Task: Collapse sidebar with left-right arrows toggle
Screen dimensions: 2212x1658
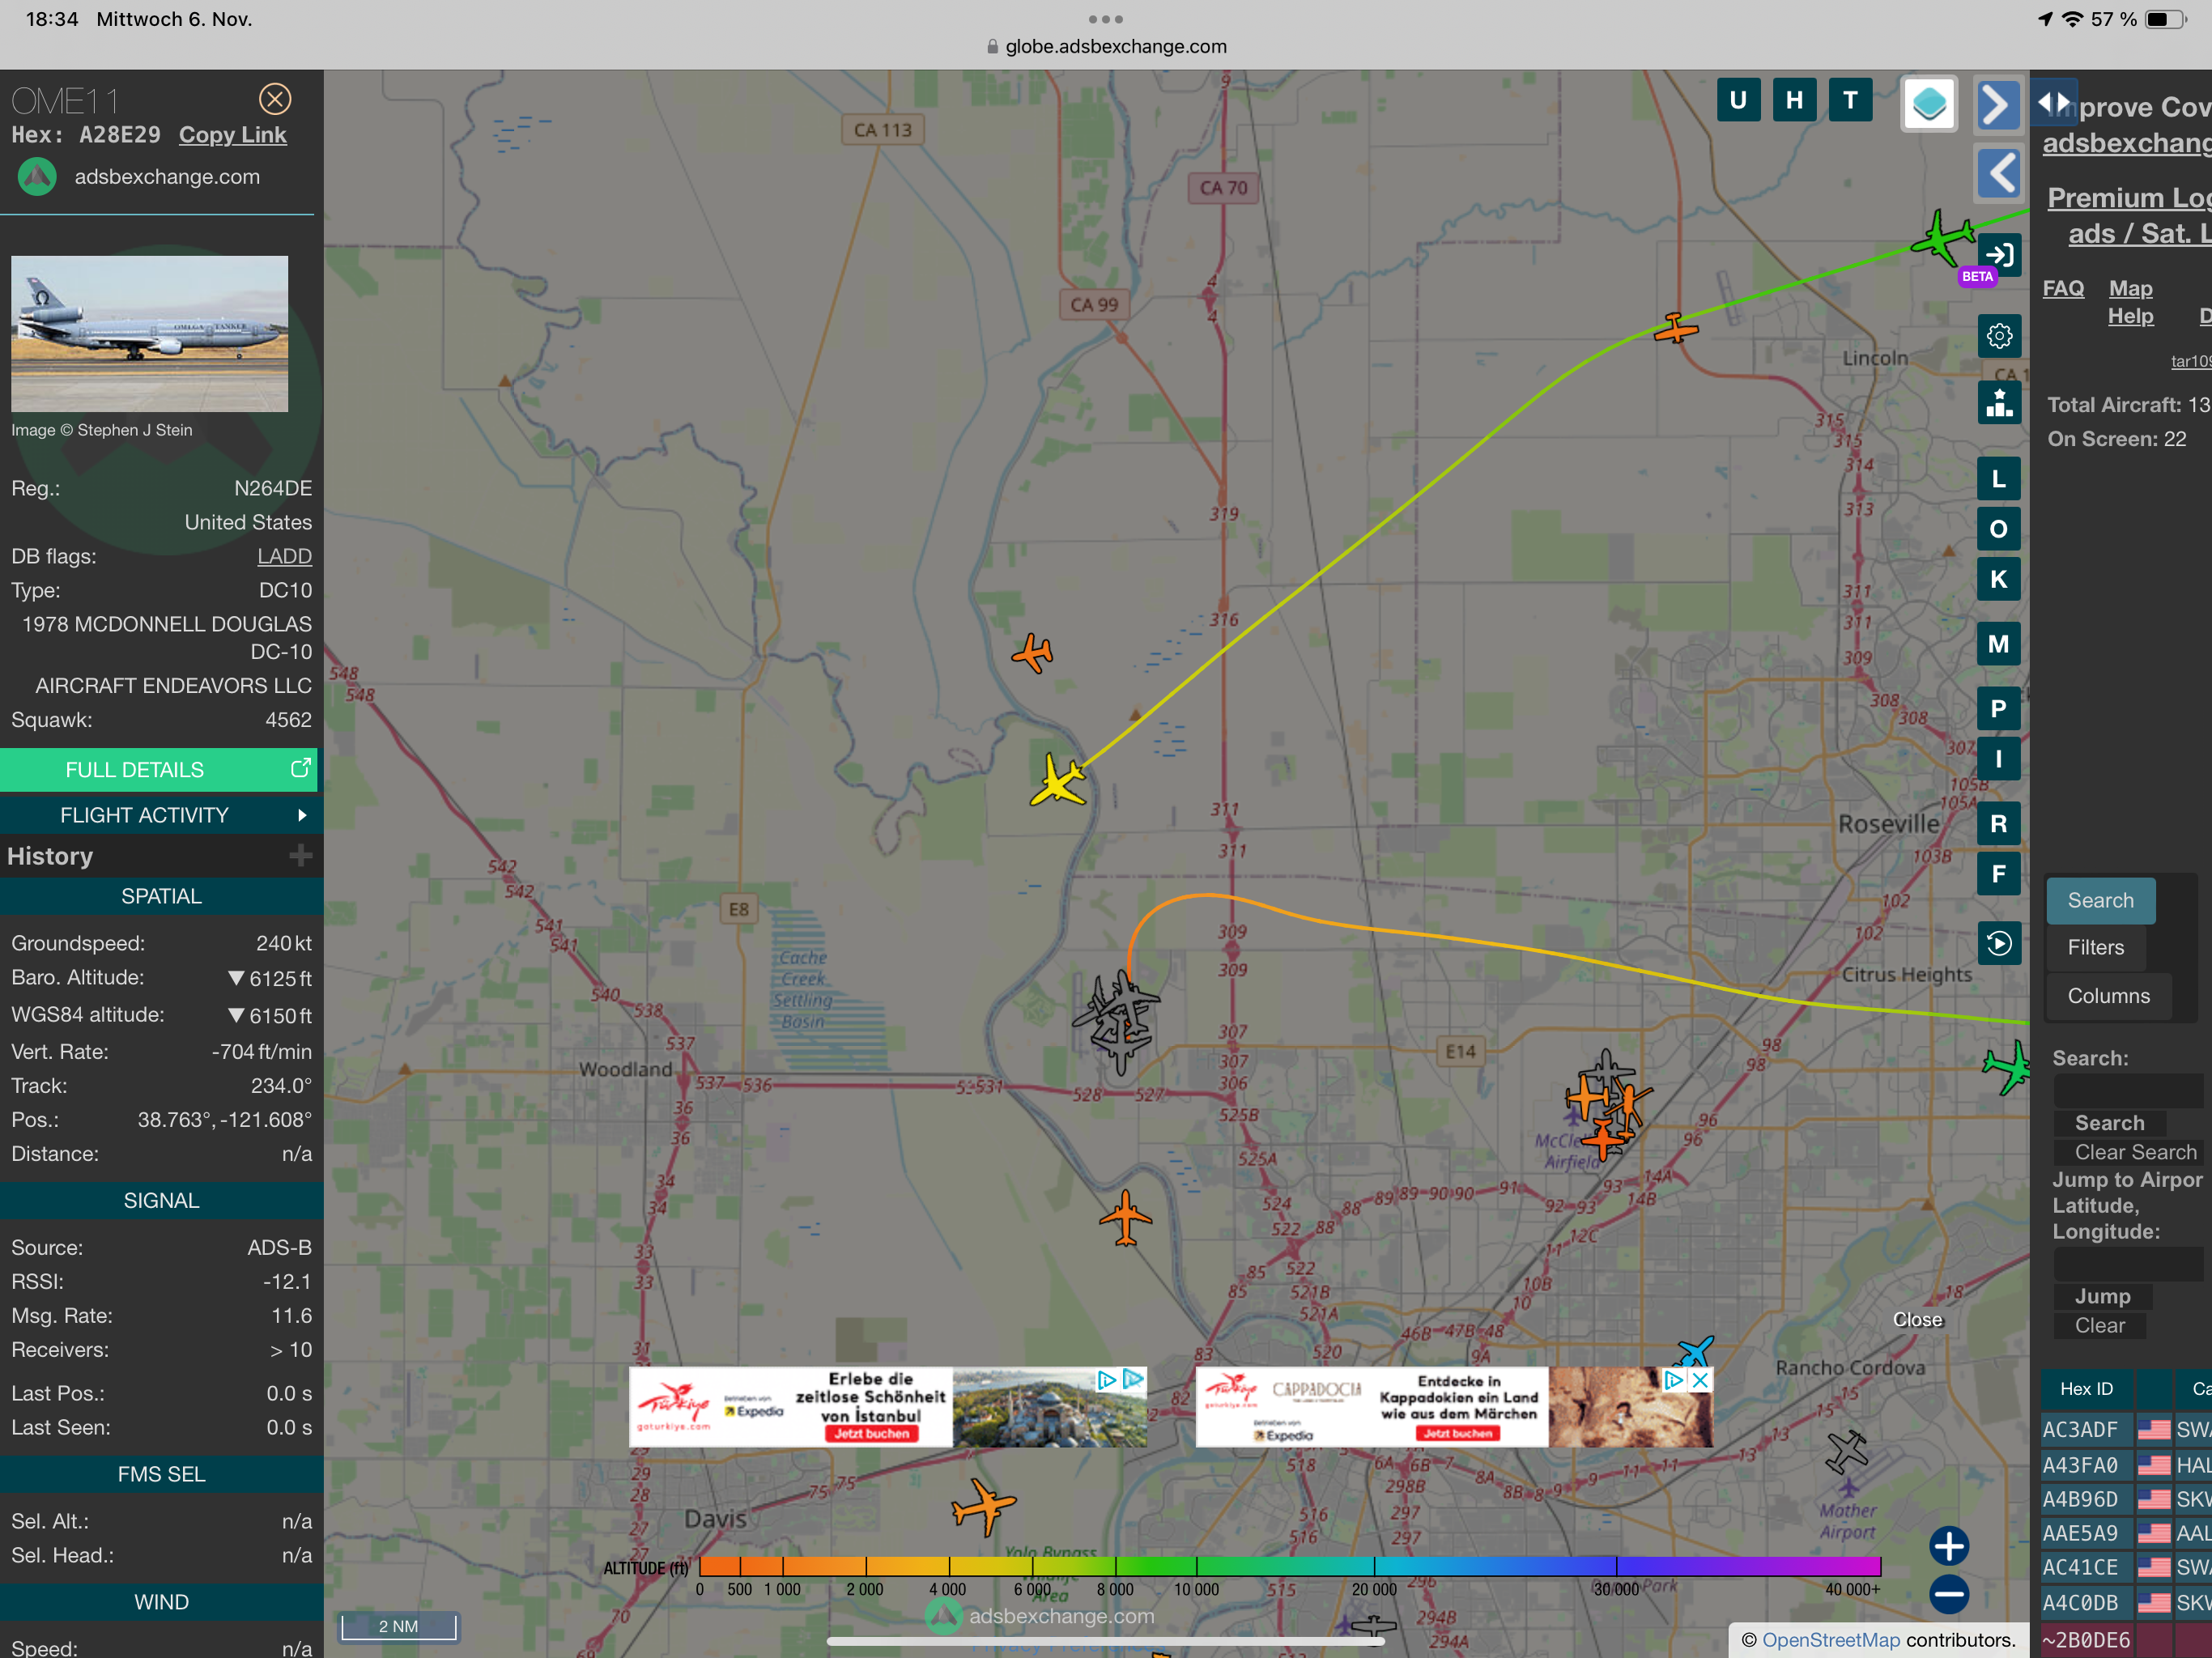Action: 2053,102
